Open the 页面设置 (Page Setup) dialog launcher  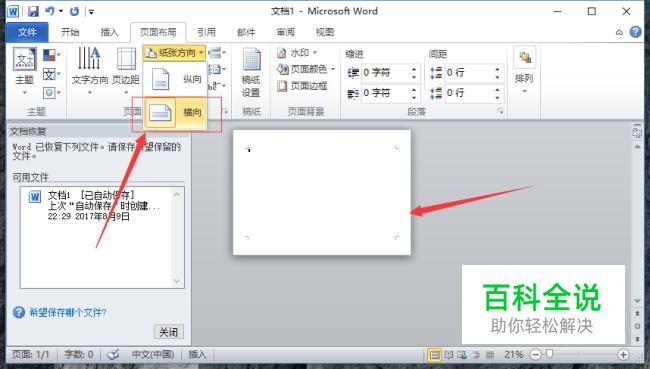tap(226, 112)
